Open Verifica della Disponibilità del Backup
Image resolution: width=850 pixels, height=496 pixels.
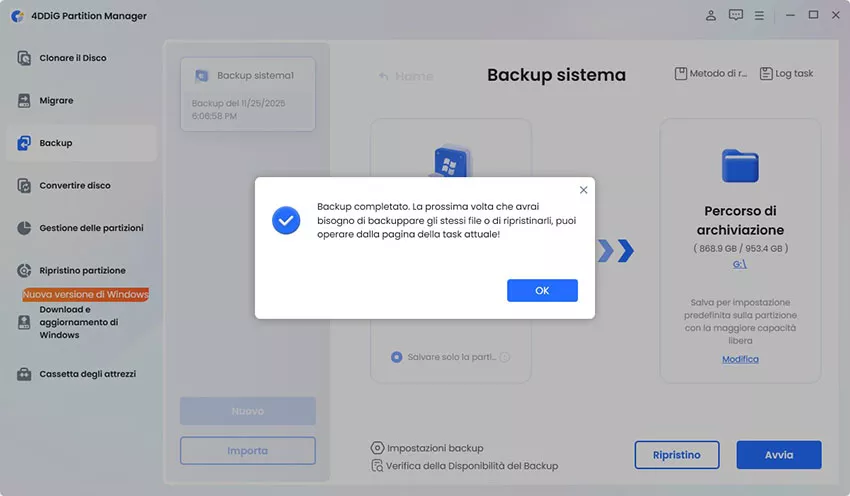point(464,466)
